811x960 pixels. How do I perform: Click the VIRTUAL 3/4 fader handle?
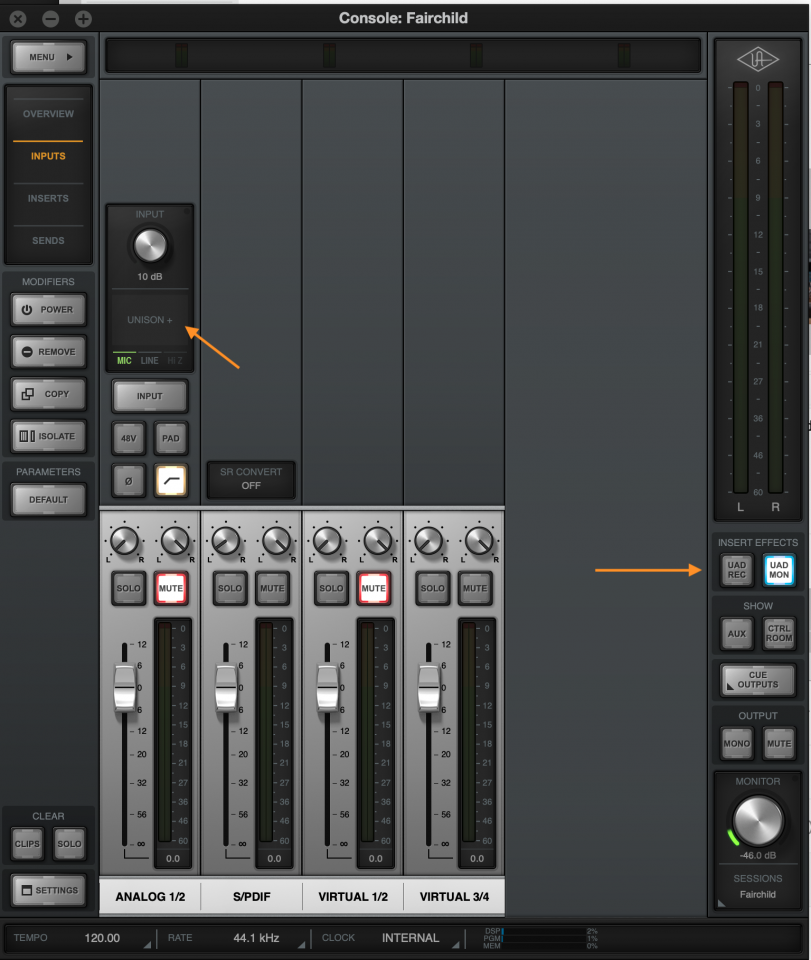pos(429,688)
